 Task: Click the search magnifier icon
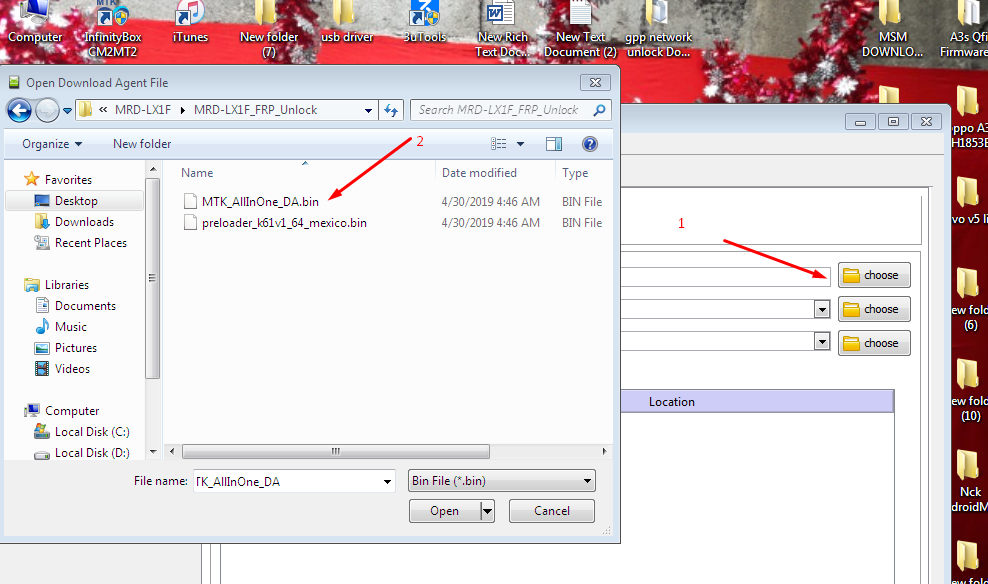coord(600,110)
